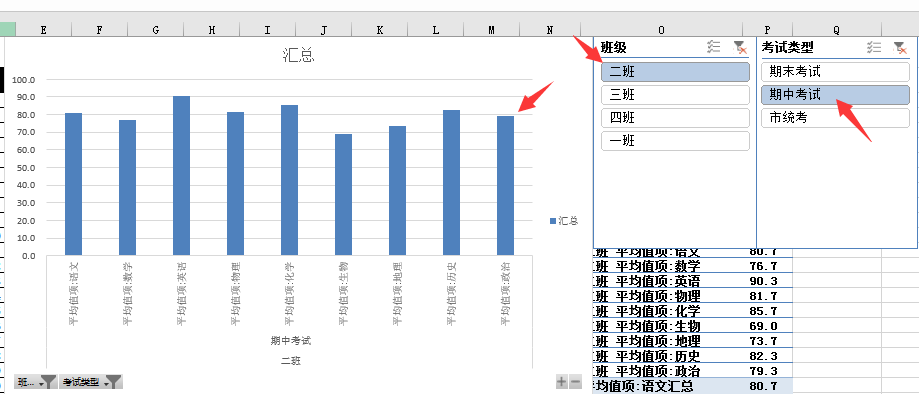
Task: Click the 化学 bar in chart
Action: click(x=290, y=180)
